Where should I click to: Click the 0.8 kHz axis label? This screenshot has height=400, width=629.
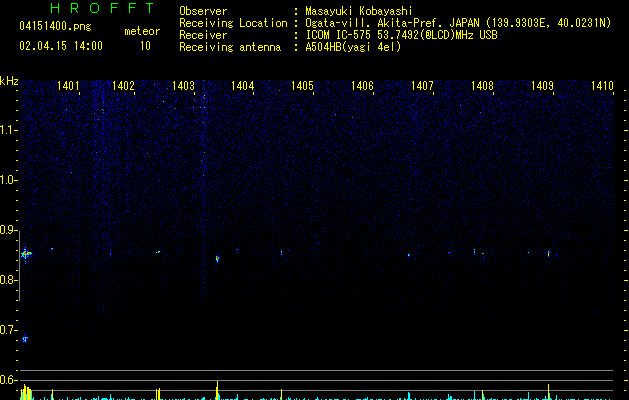(x=8, y=280)
